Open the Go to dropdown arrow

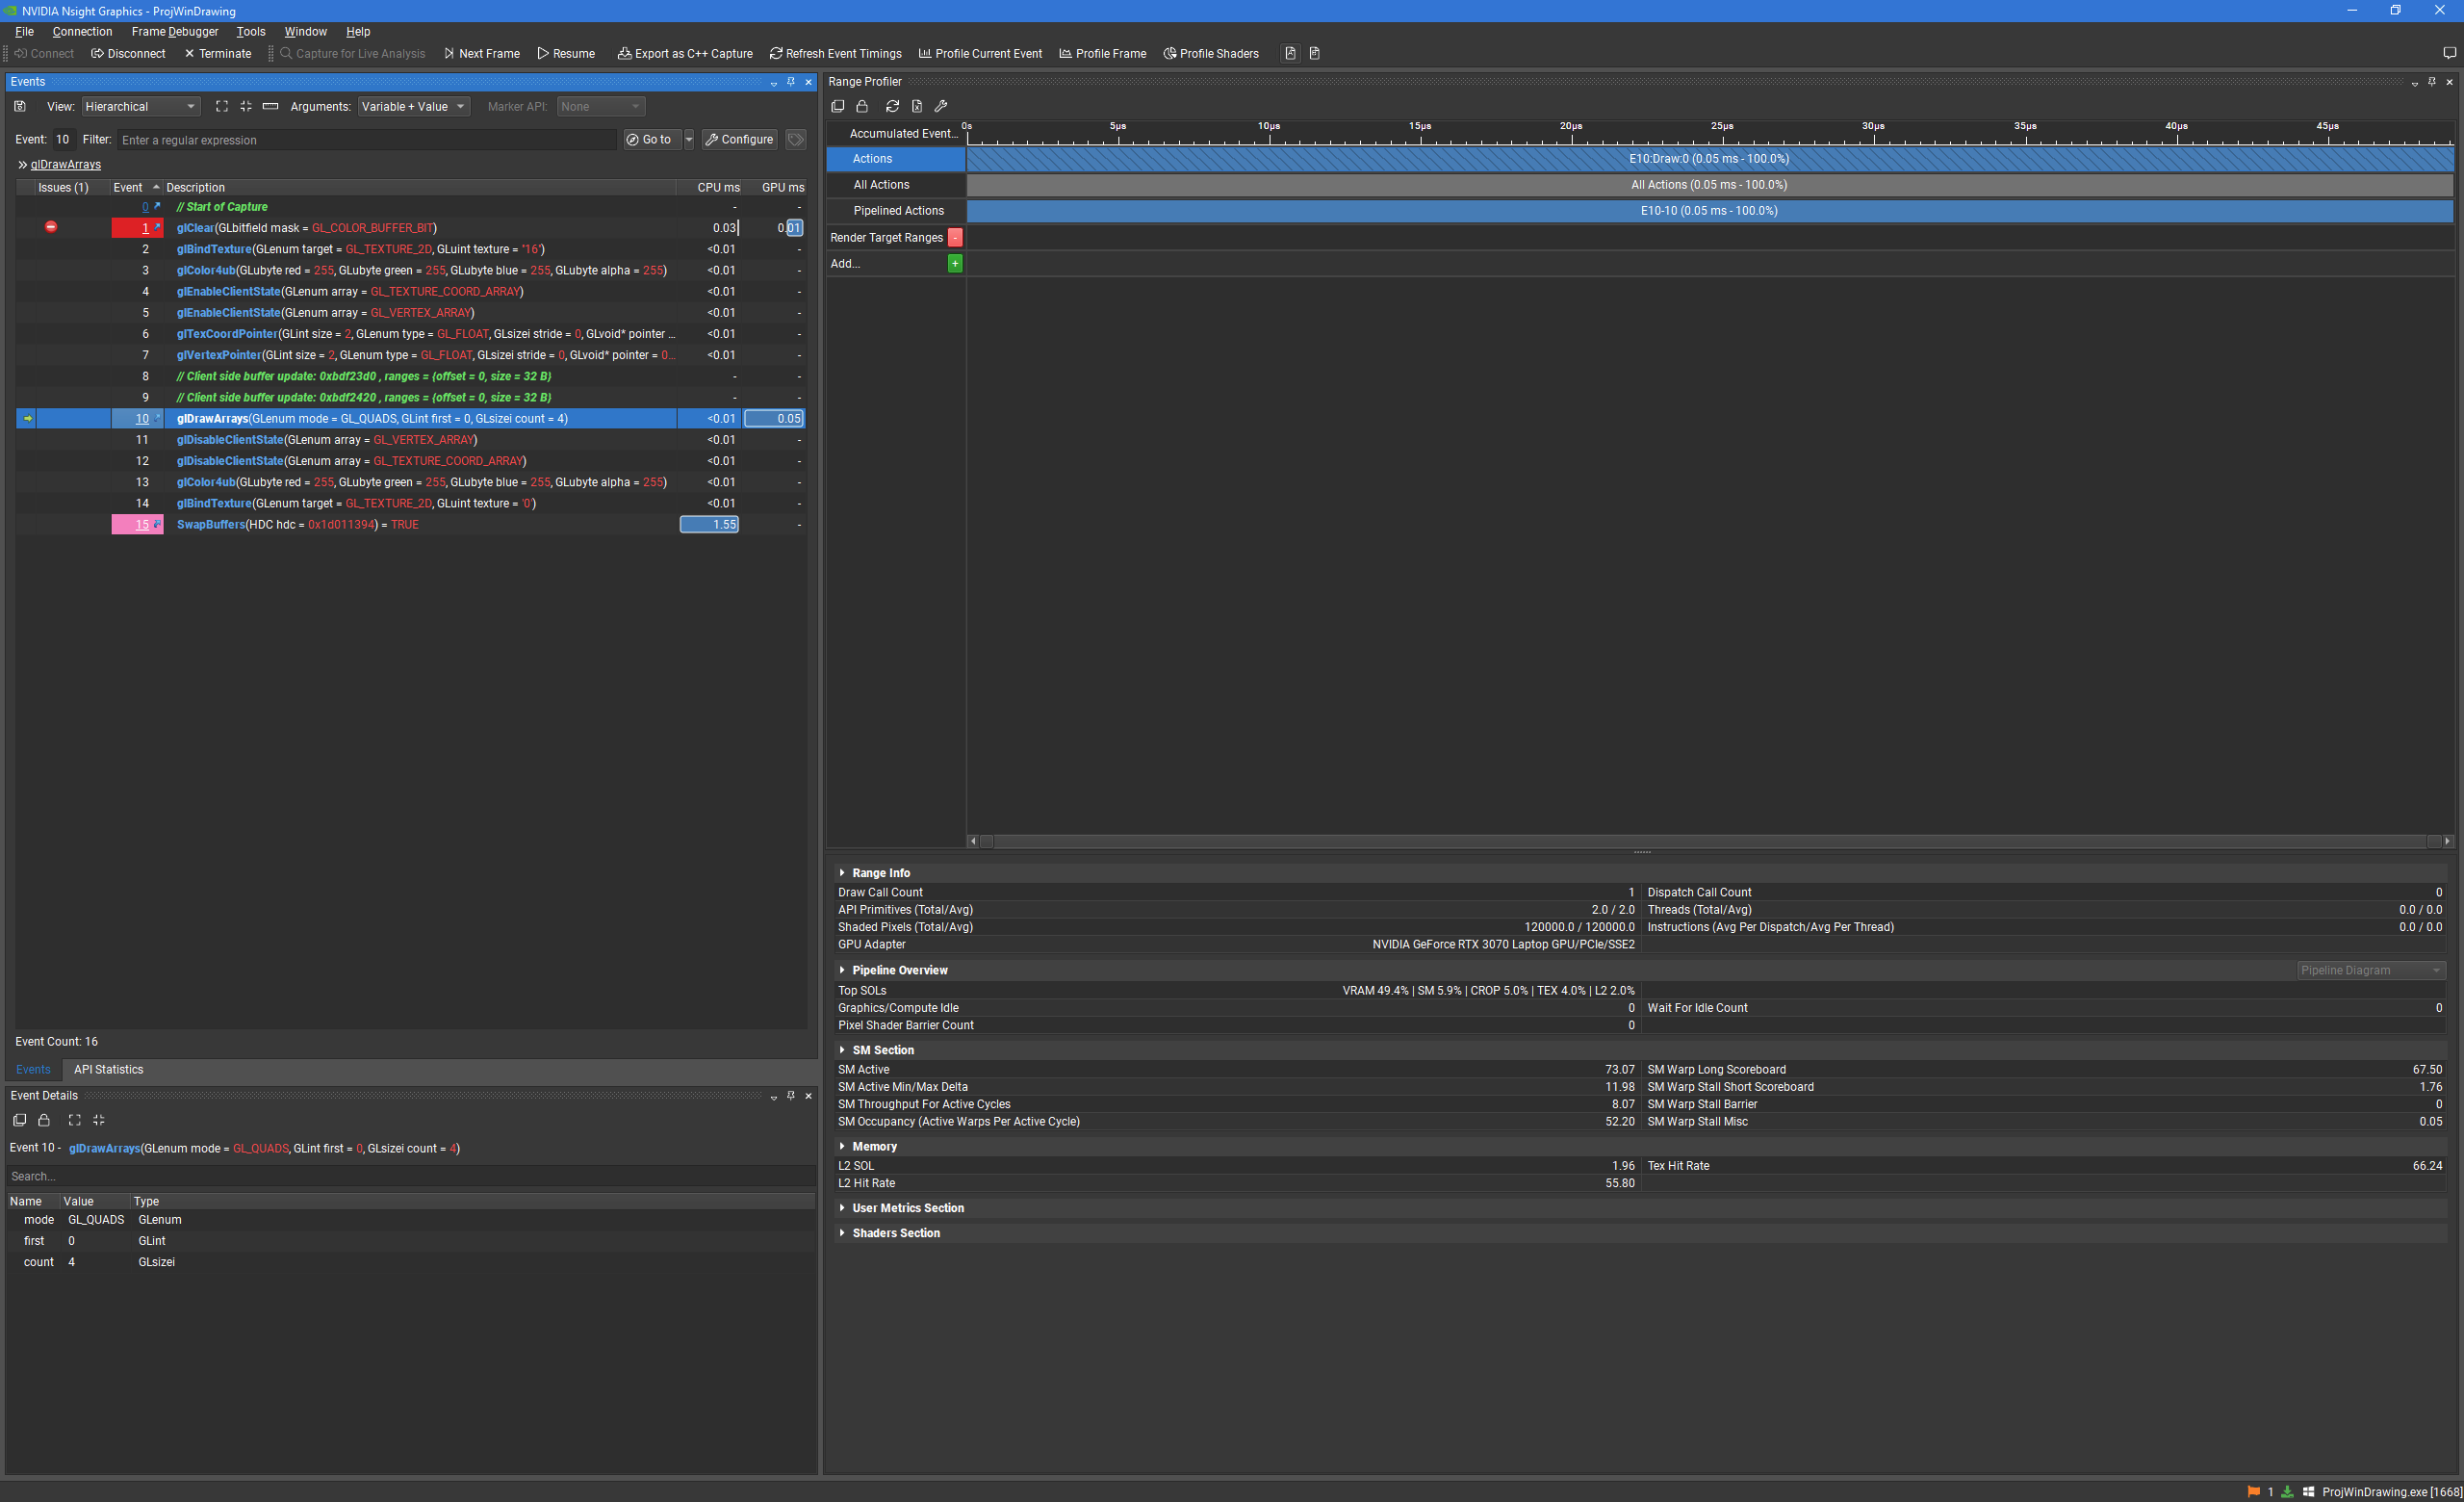pyautogui.click(x=689, y=139)
